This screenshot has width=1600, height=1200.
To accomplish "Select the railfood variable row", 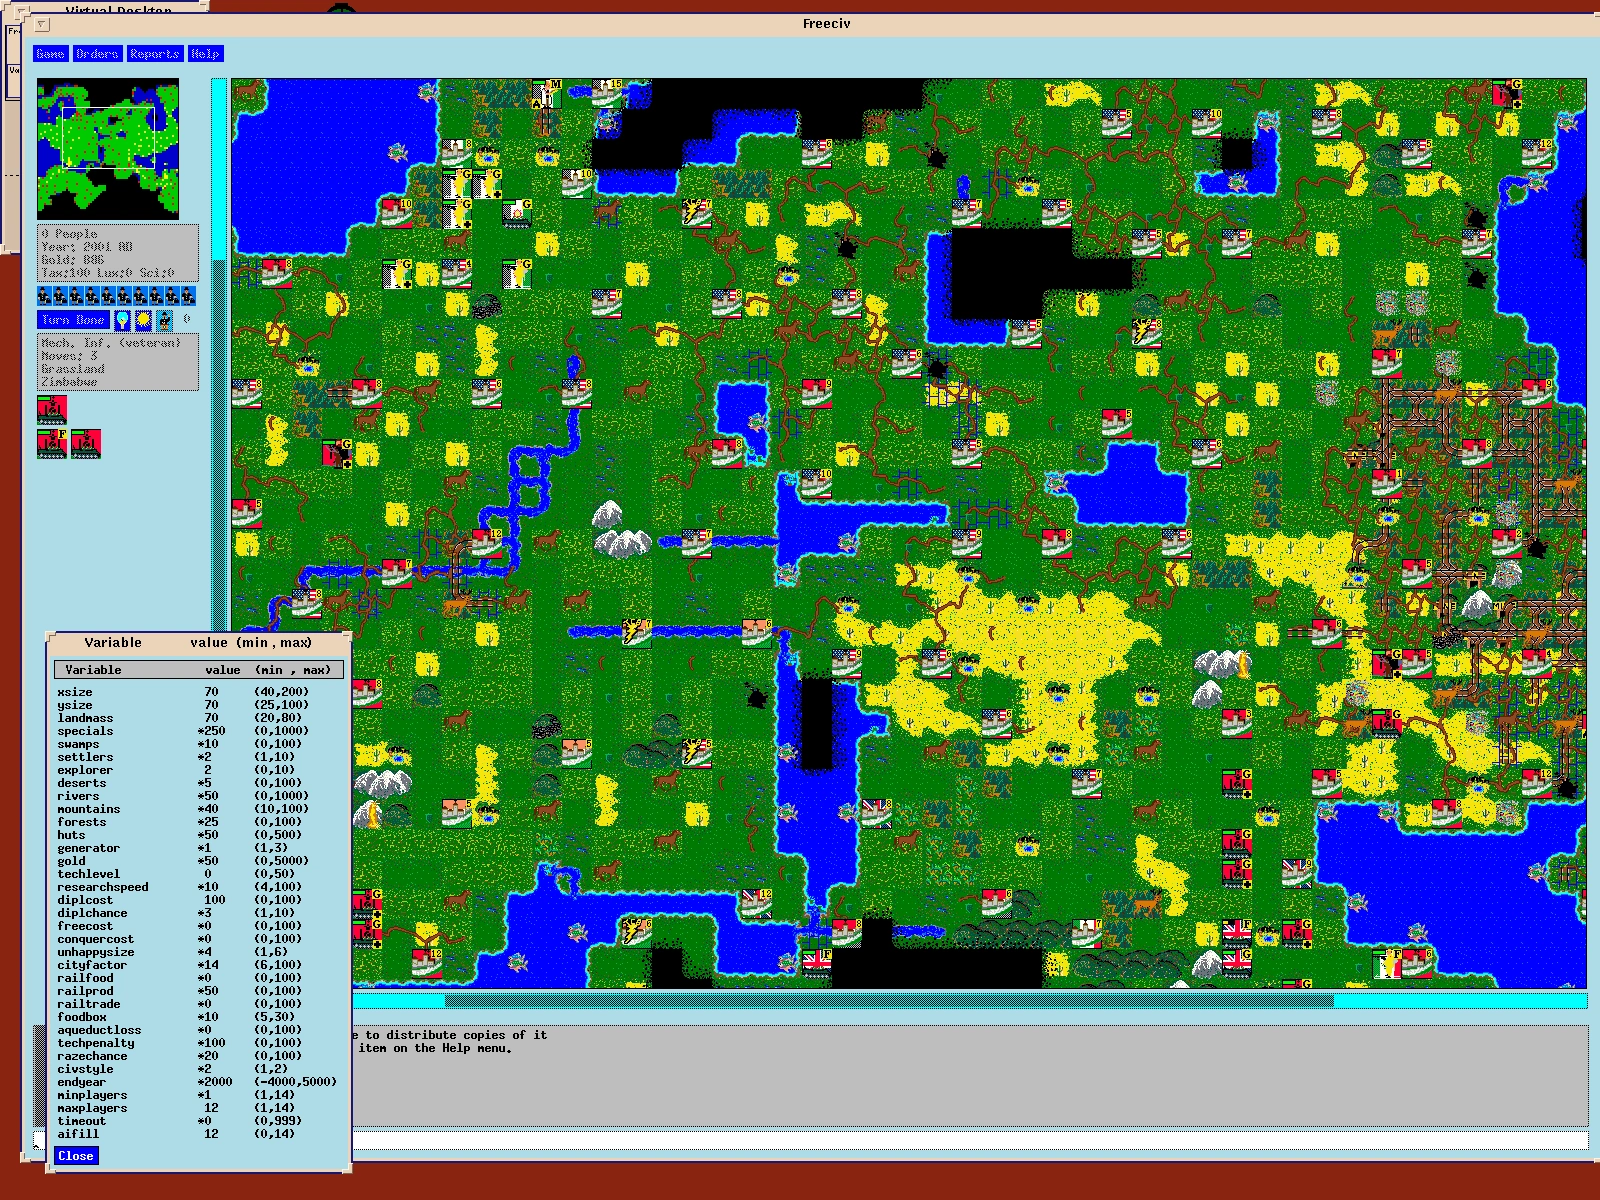I will click(x=198, y=978).
